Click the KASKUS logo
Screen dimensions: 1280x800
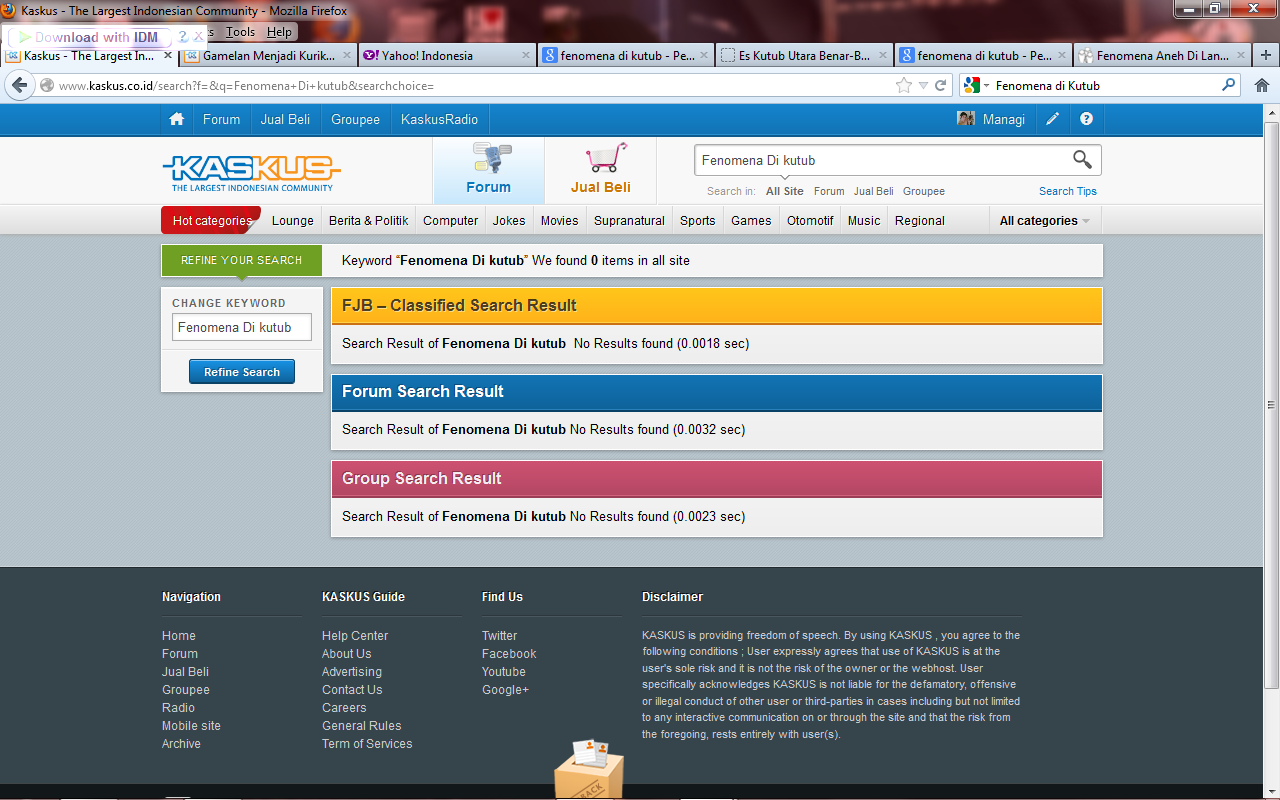[x=251, y=172]
